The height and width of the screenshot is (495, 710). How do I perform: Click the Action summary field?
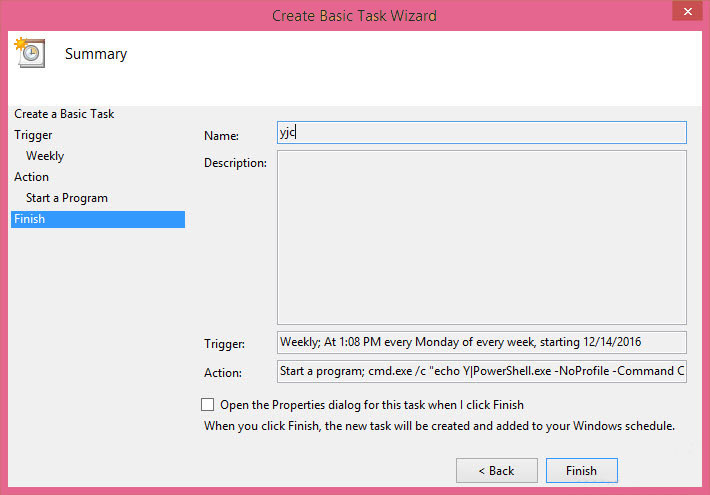(x=482, y=371)
